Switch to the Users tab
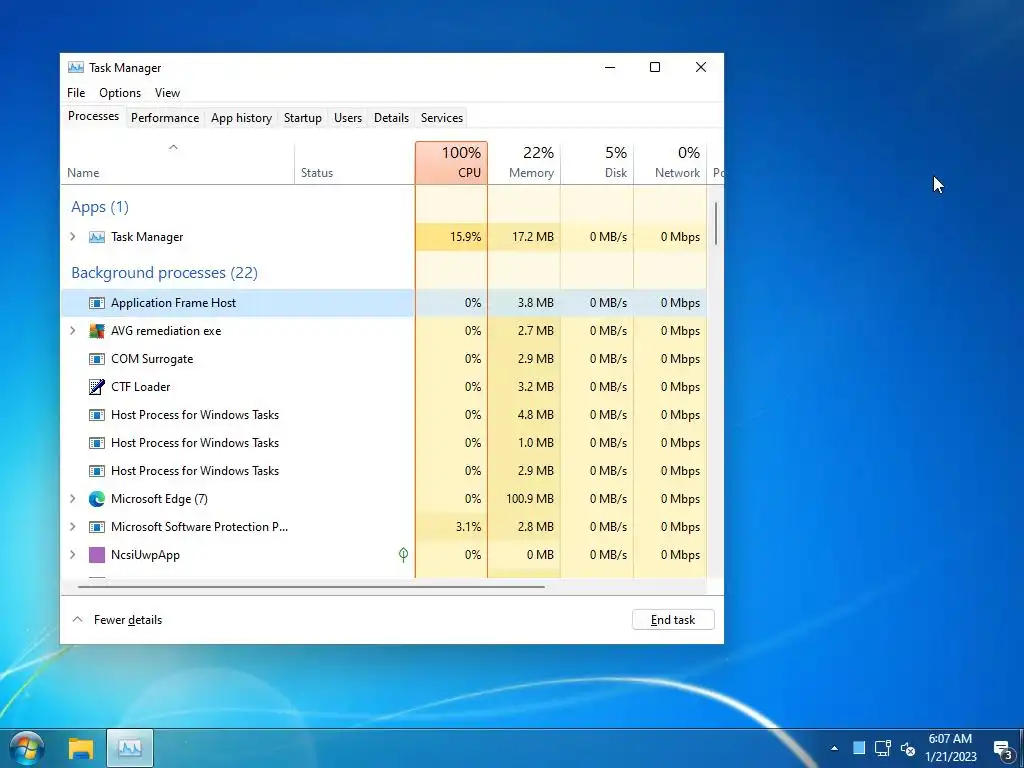Viewport: 1024px width, 768px height. point(347,118)
